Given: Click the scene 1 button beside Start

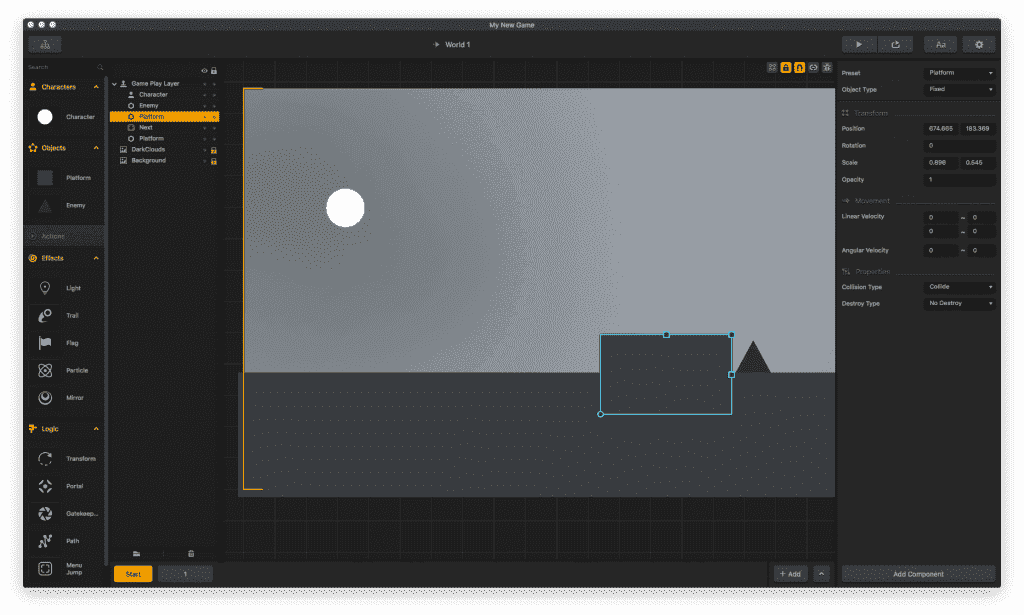Looking at the screenshot, I should coord(185,574).
